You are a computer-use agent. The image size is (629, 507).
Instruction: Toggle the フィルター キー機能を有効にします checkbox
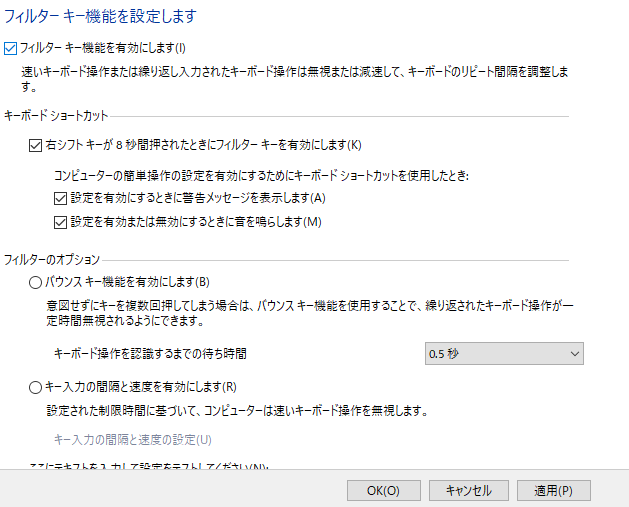click(12, 47)
